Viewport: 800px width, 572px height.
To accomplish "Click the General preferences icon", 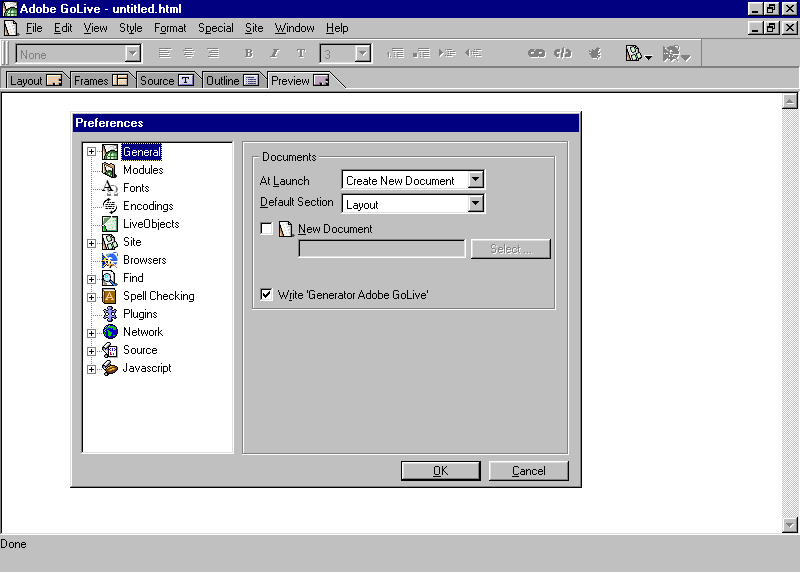I will click(x=110, y=152).
